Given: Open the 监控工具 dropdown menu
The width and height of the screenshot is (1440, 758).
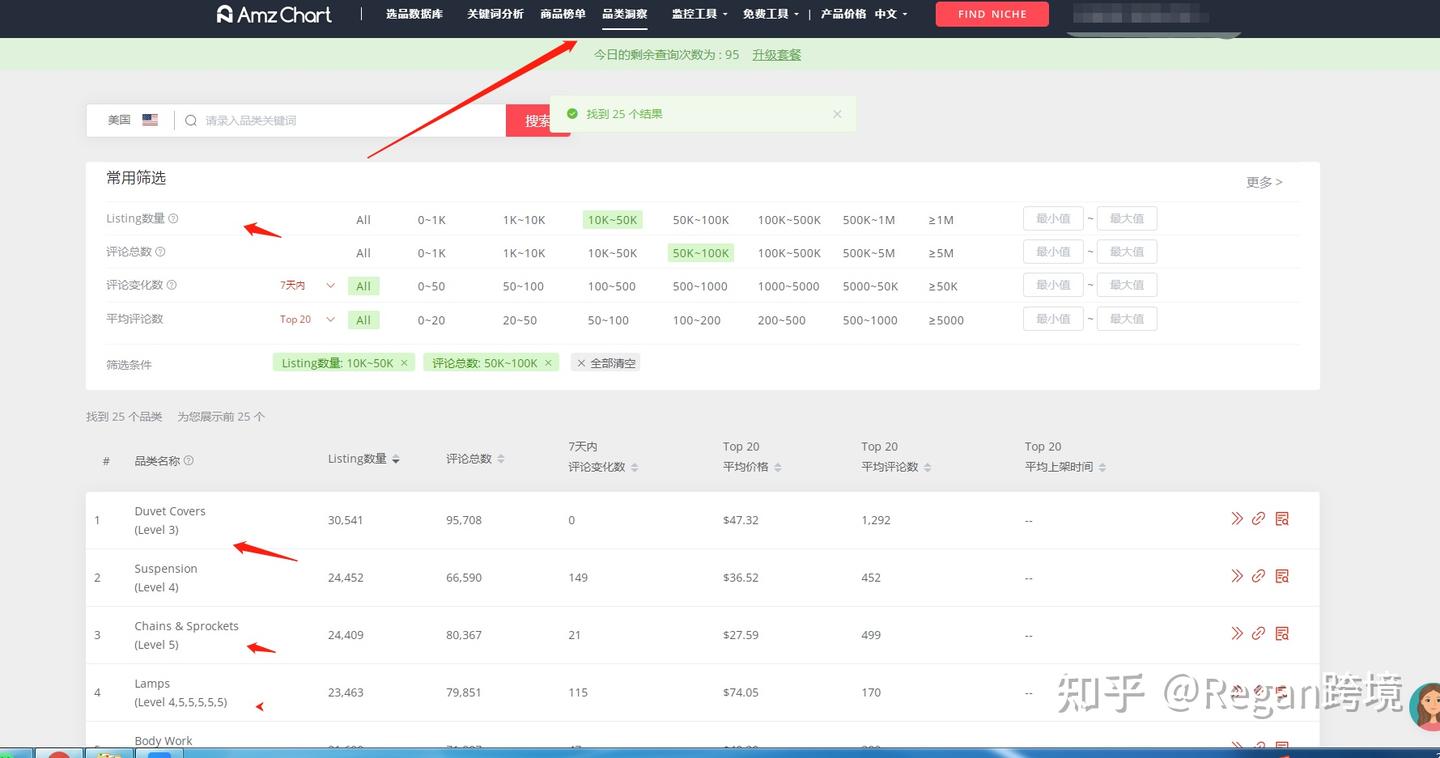Looking at the screenshot, I should 699,14.
